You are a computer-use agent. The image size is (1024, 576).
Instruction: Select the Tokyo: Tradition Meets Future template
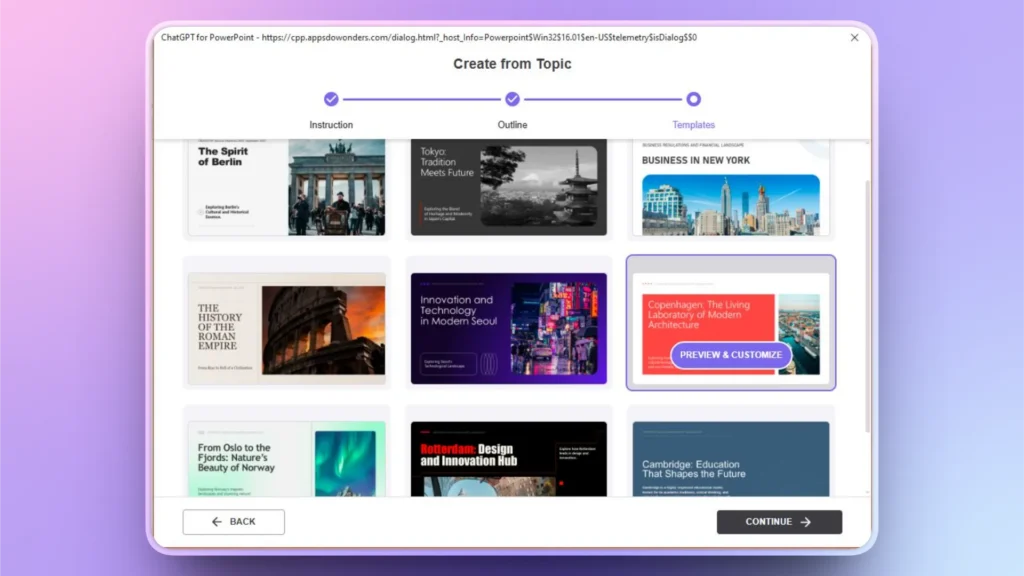tap(508, 185)
